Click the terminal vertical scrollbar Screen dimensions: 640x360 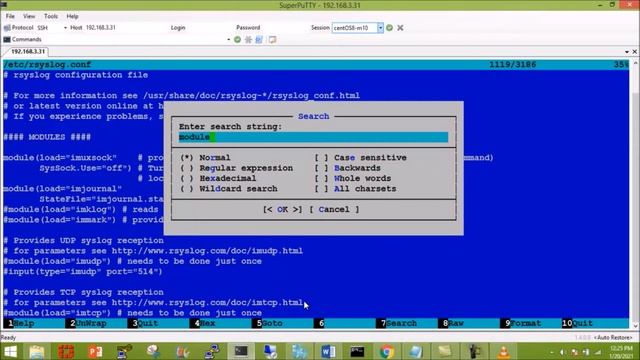[x=635, y=194]
